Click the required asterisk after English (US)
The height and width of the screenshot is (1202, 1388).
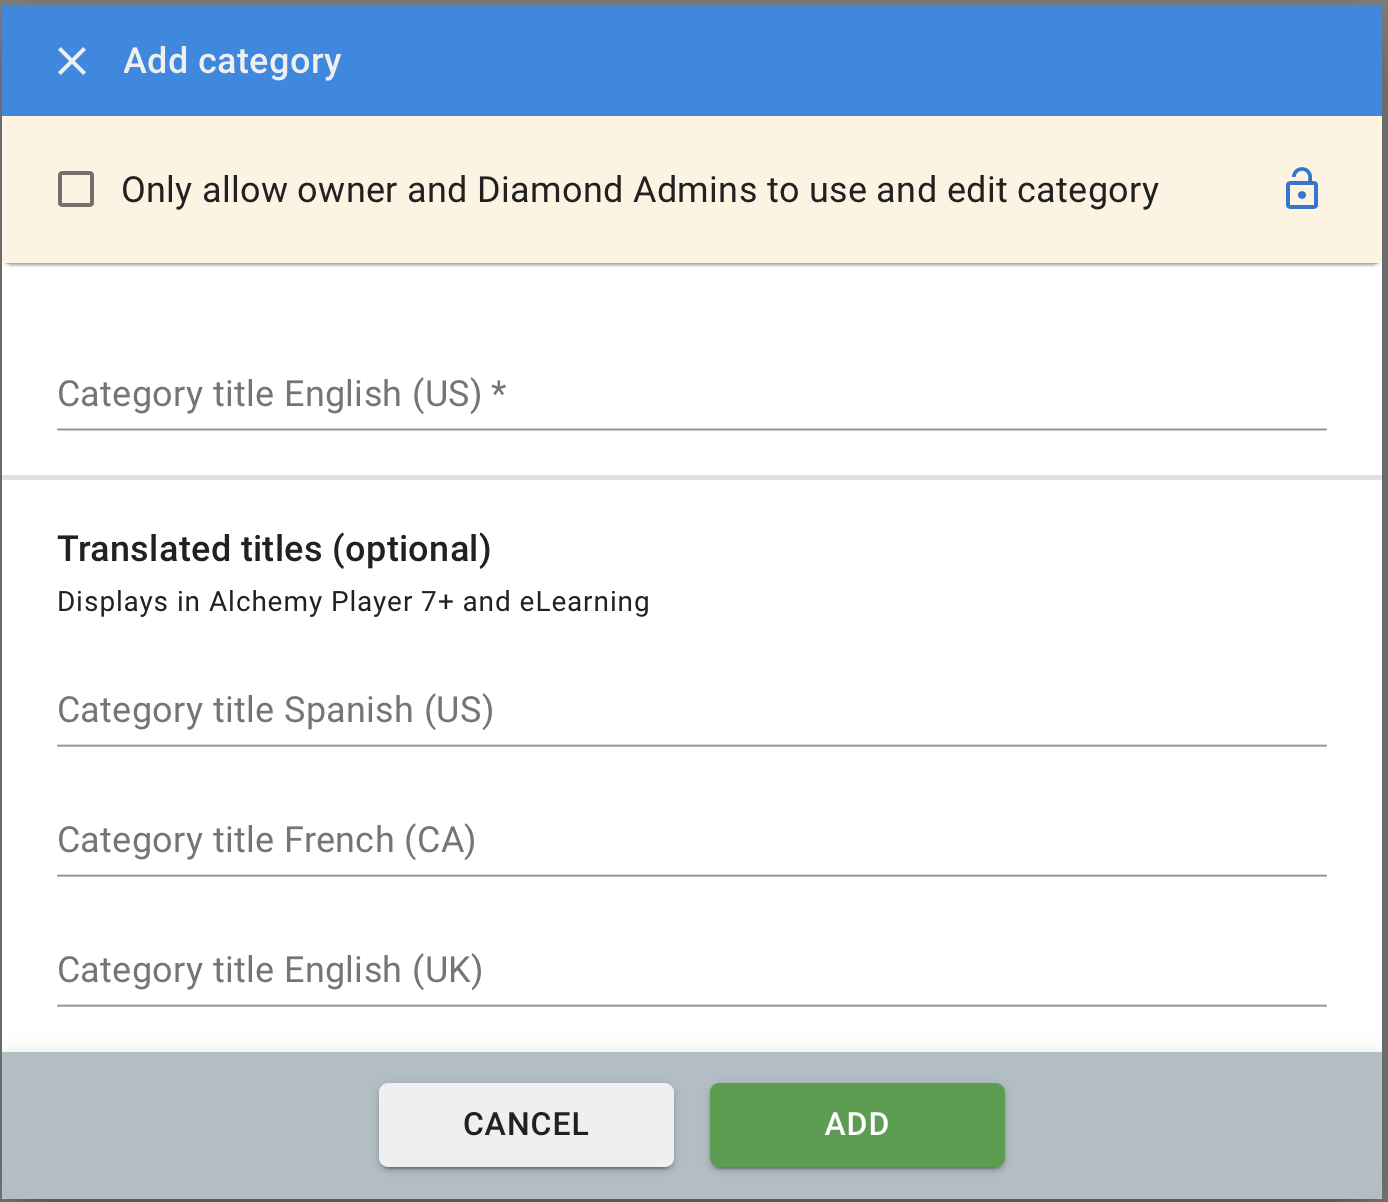click(499, 392)
